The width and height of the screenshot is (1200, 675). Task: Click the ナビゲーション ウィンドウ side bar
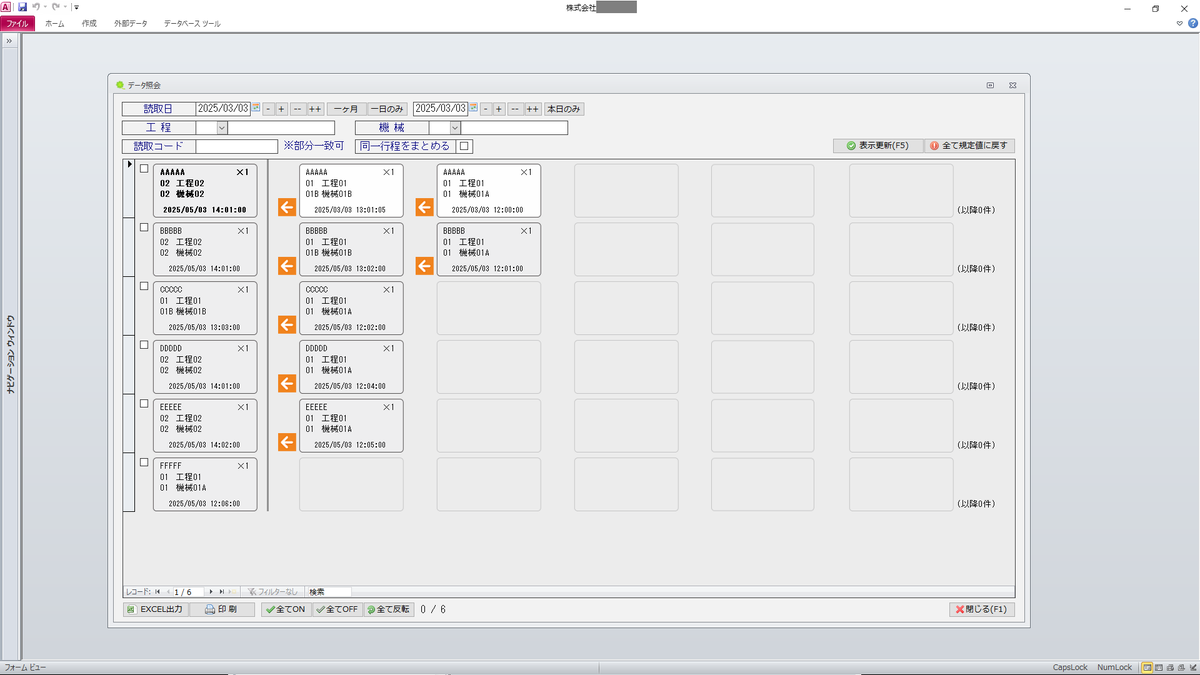10,355
